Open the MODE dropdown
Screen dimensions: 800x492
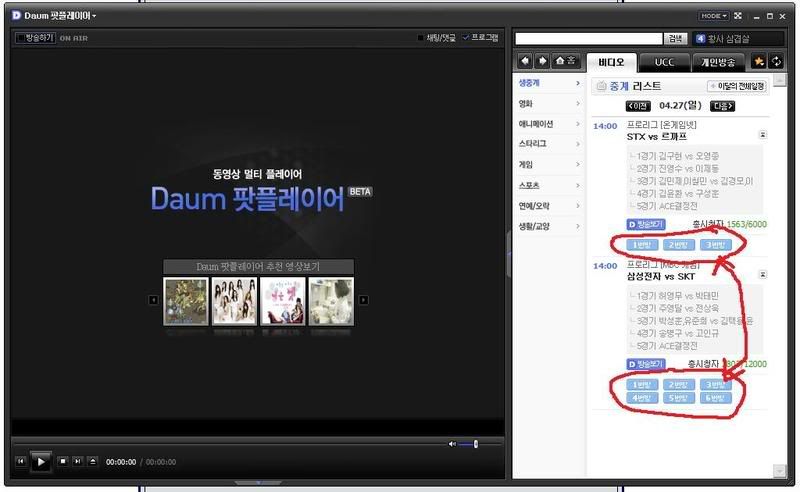tap(714, 16)
